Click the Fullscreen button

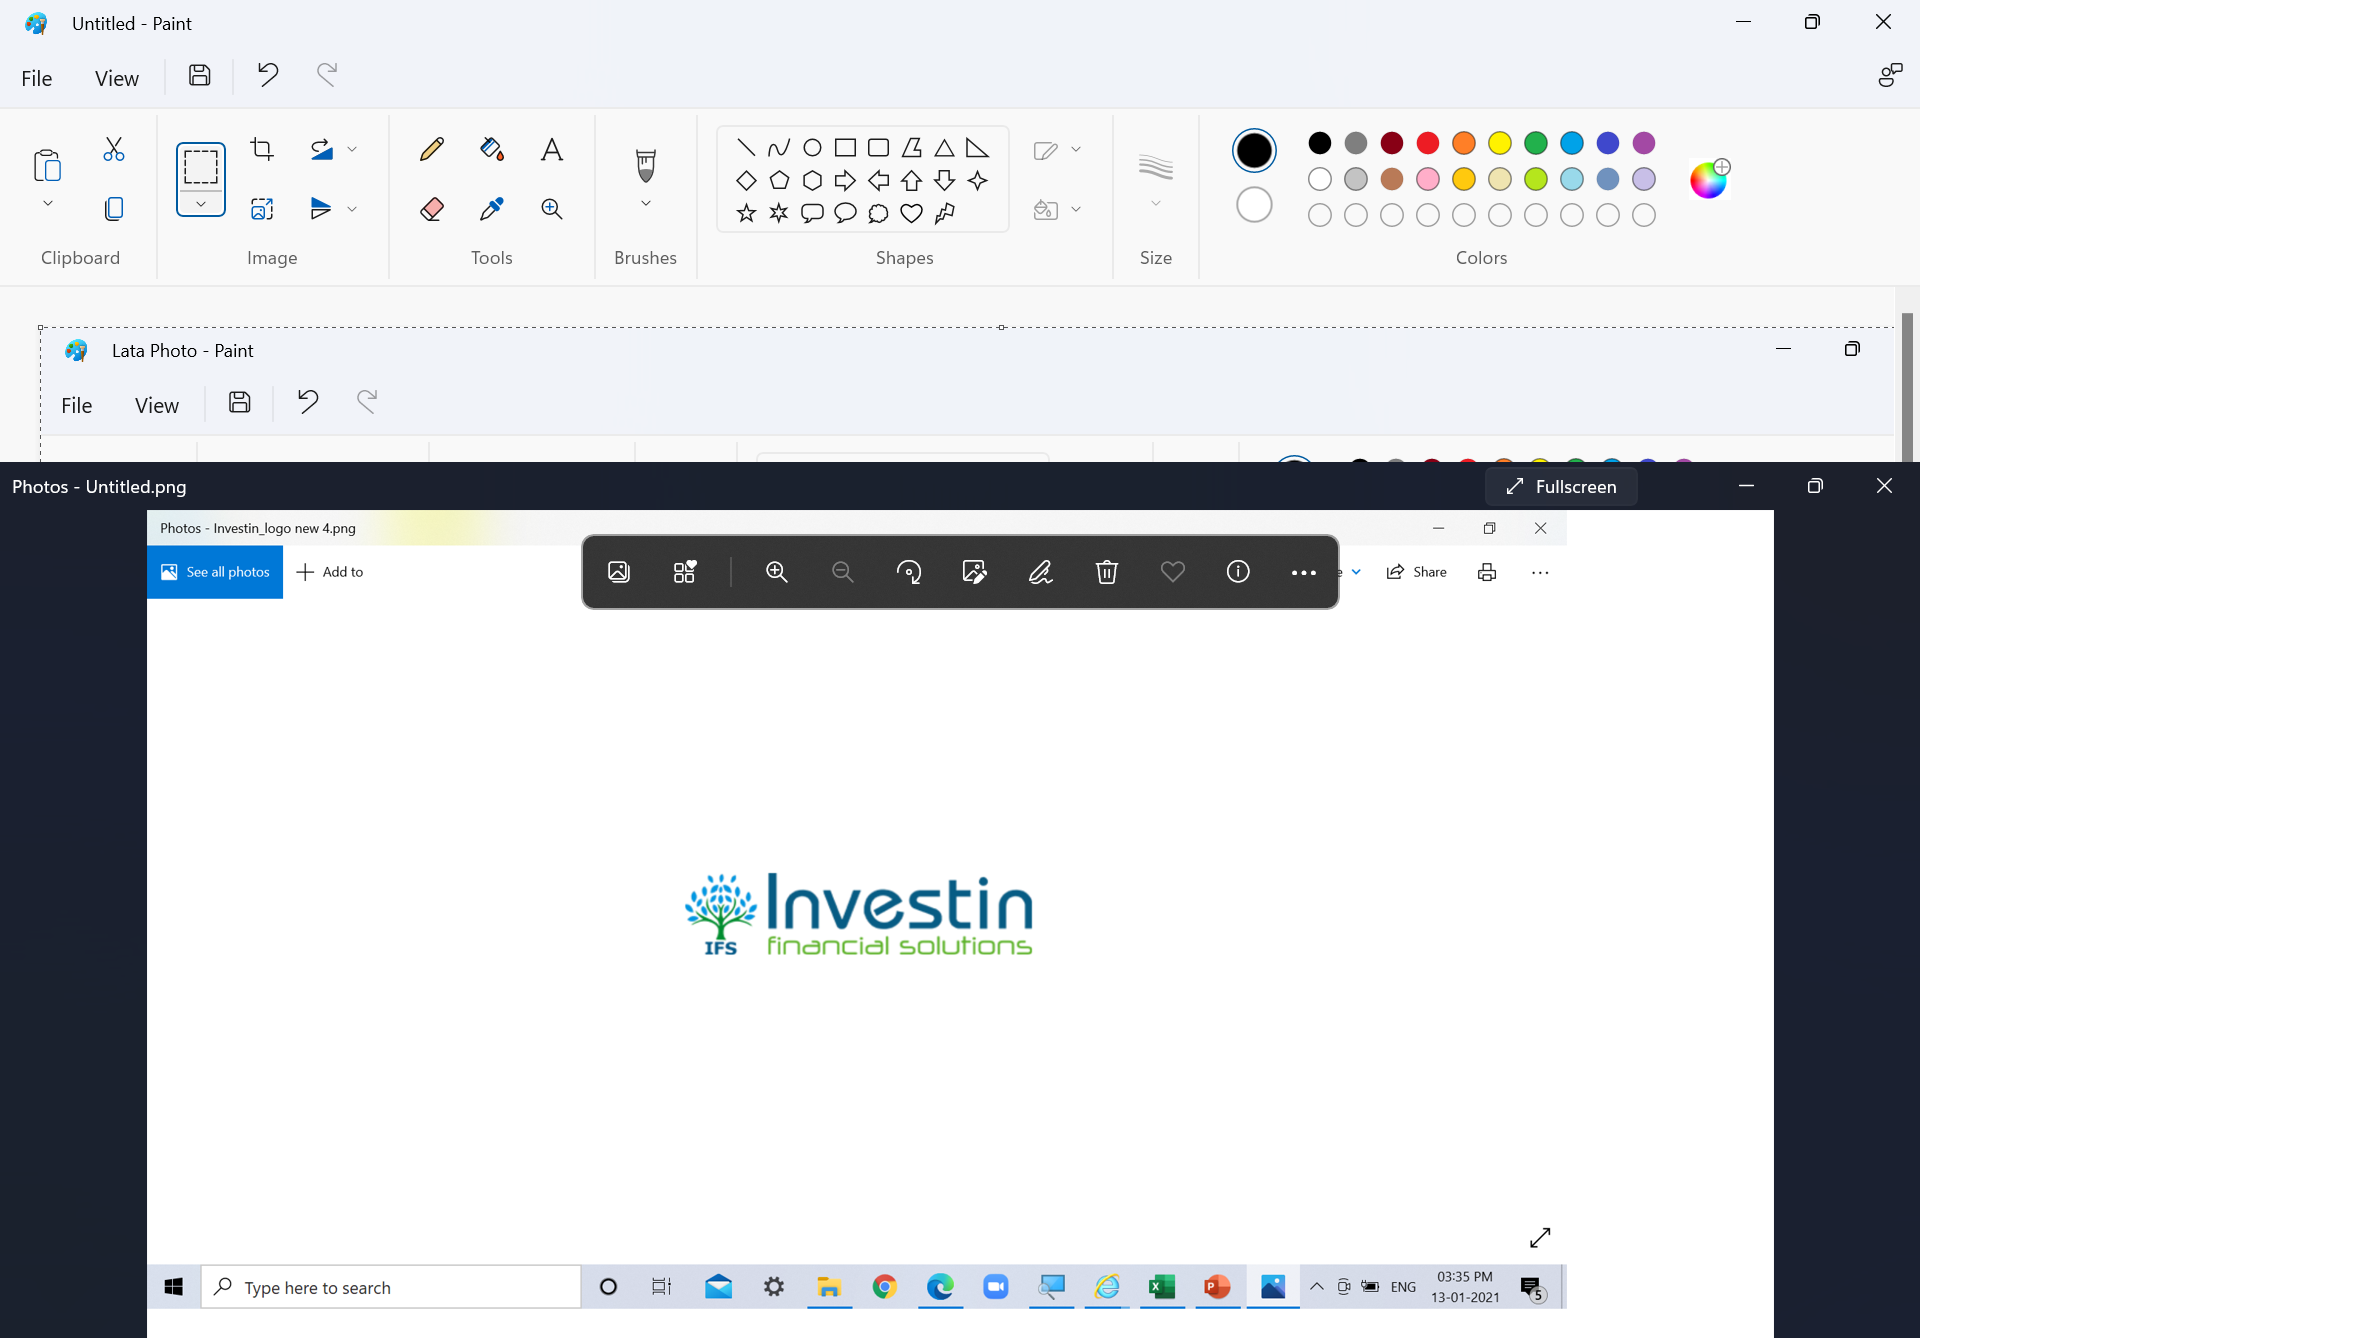coord(1561,486)
